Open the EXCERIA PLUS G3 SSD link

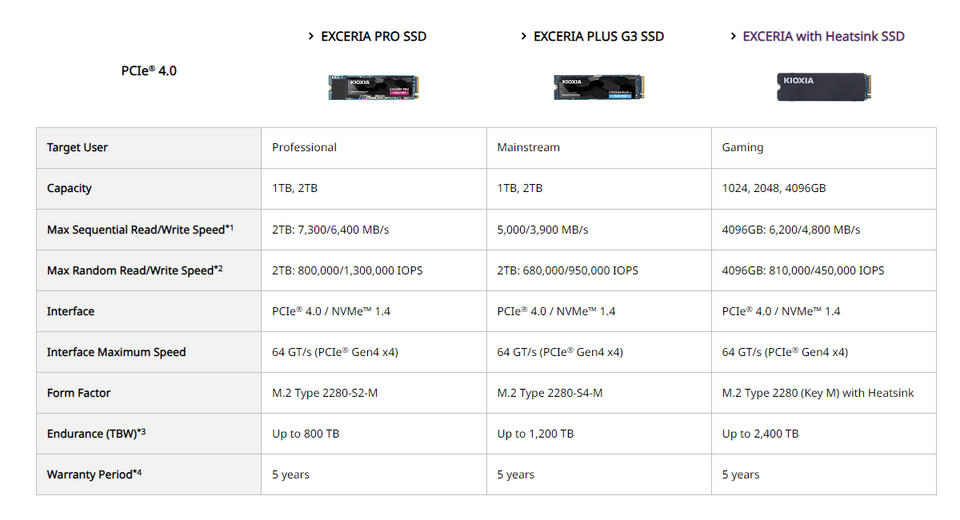(599, 37)
